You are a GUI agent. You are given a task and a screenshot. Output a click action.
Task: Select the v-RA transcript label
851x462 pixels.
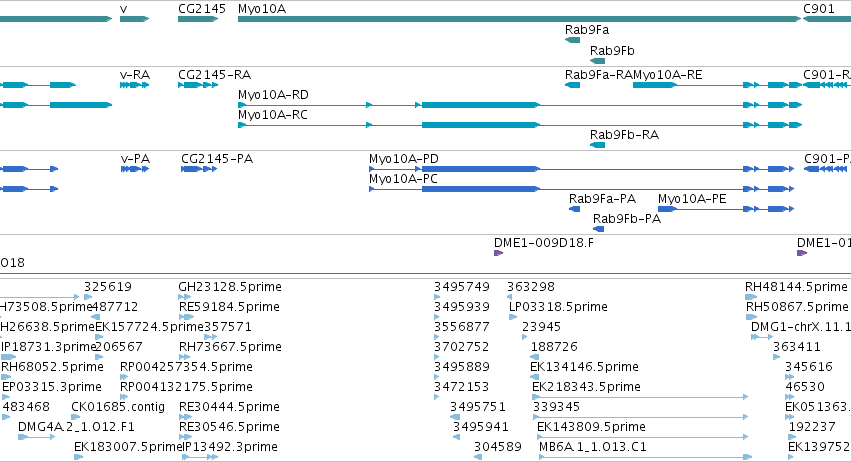(x=135, y=75)
